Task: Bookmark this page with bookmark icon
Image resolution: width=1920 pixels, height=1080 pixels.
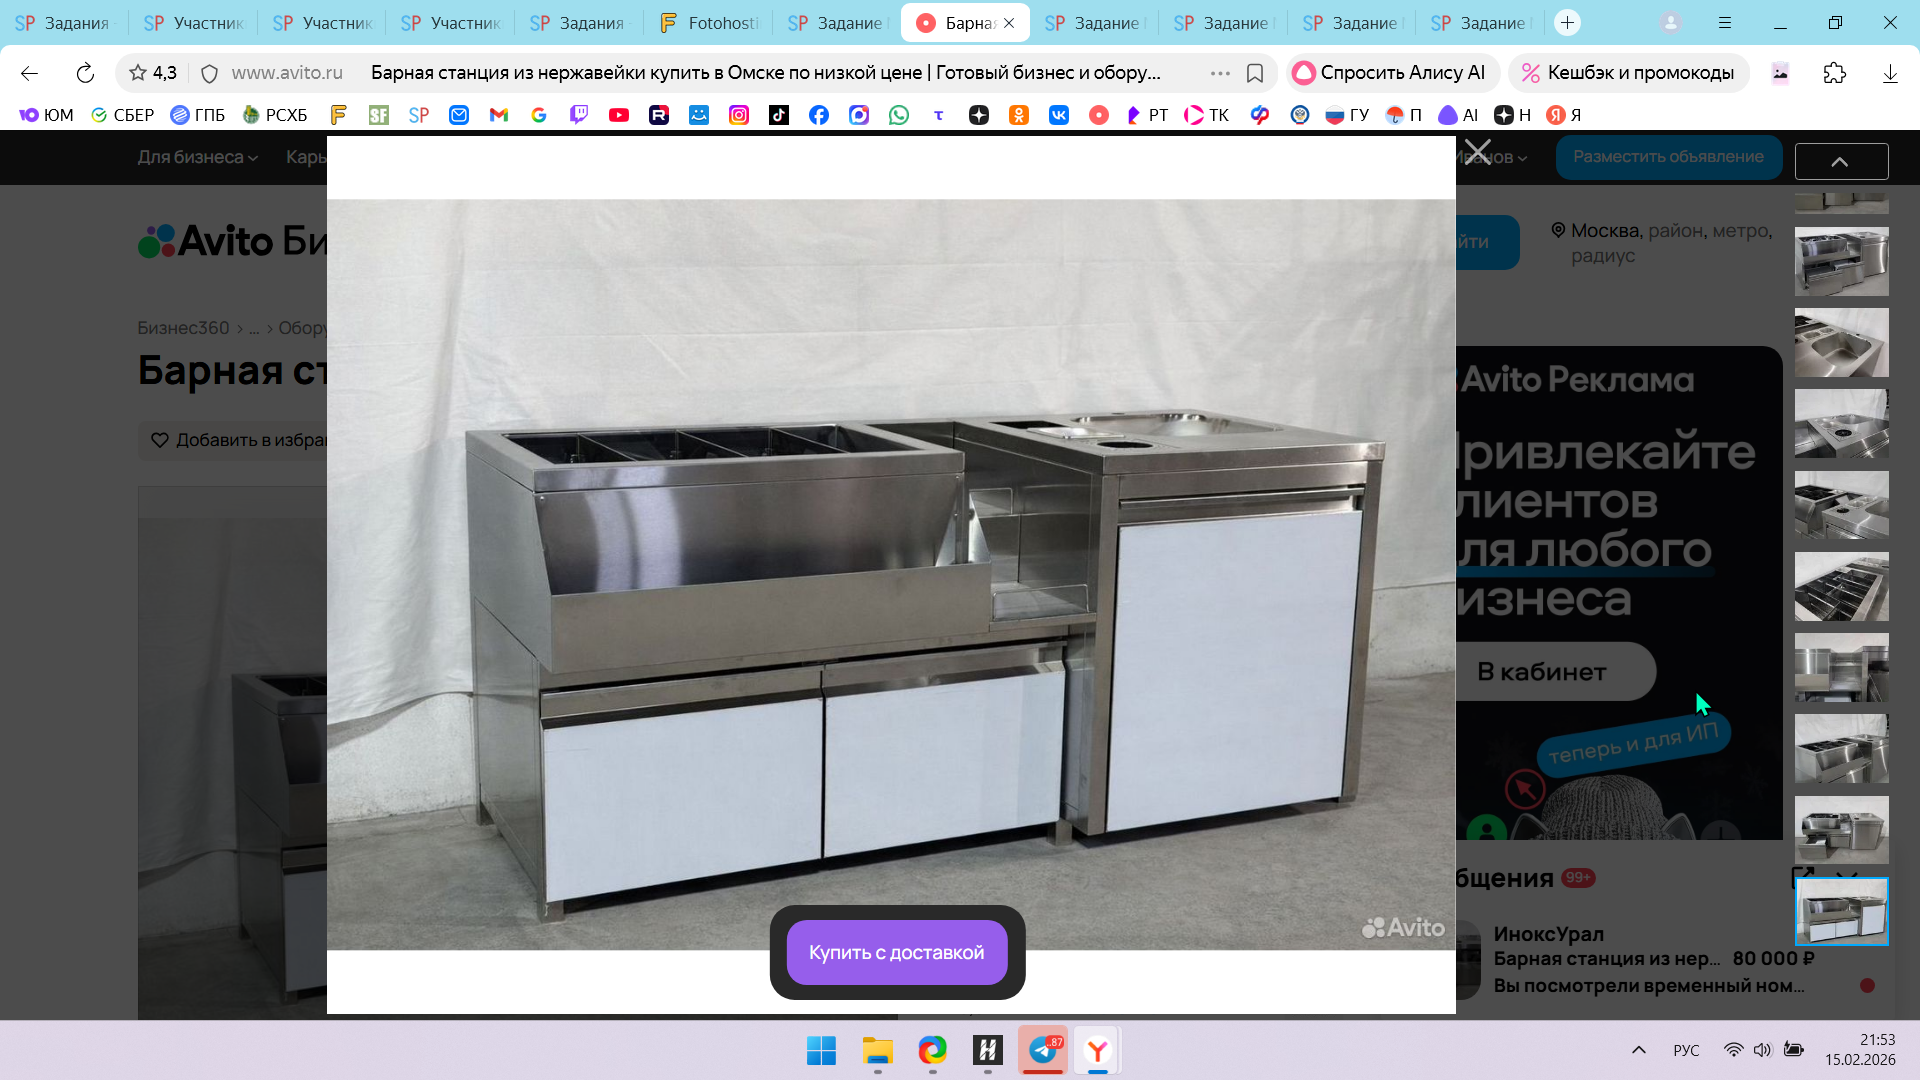Action: tap(1255, 73)
